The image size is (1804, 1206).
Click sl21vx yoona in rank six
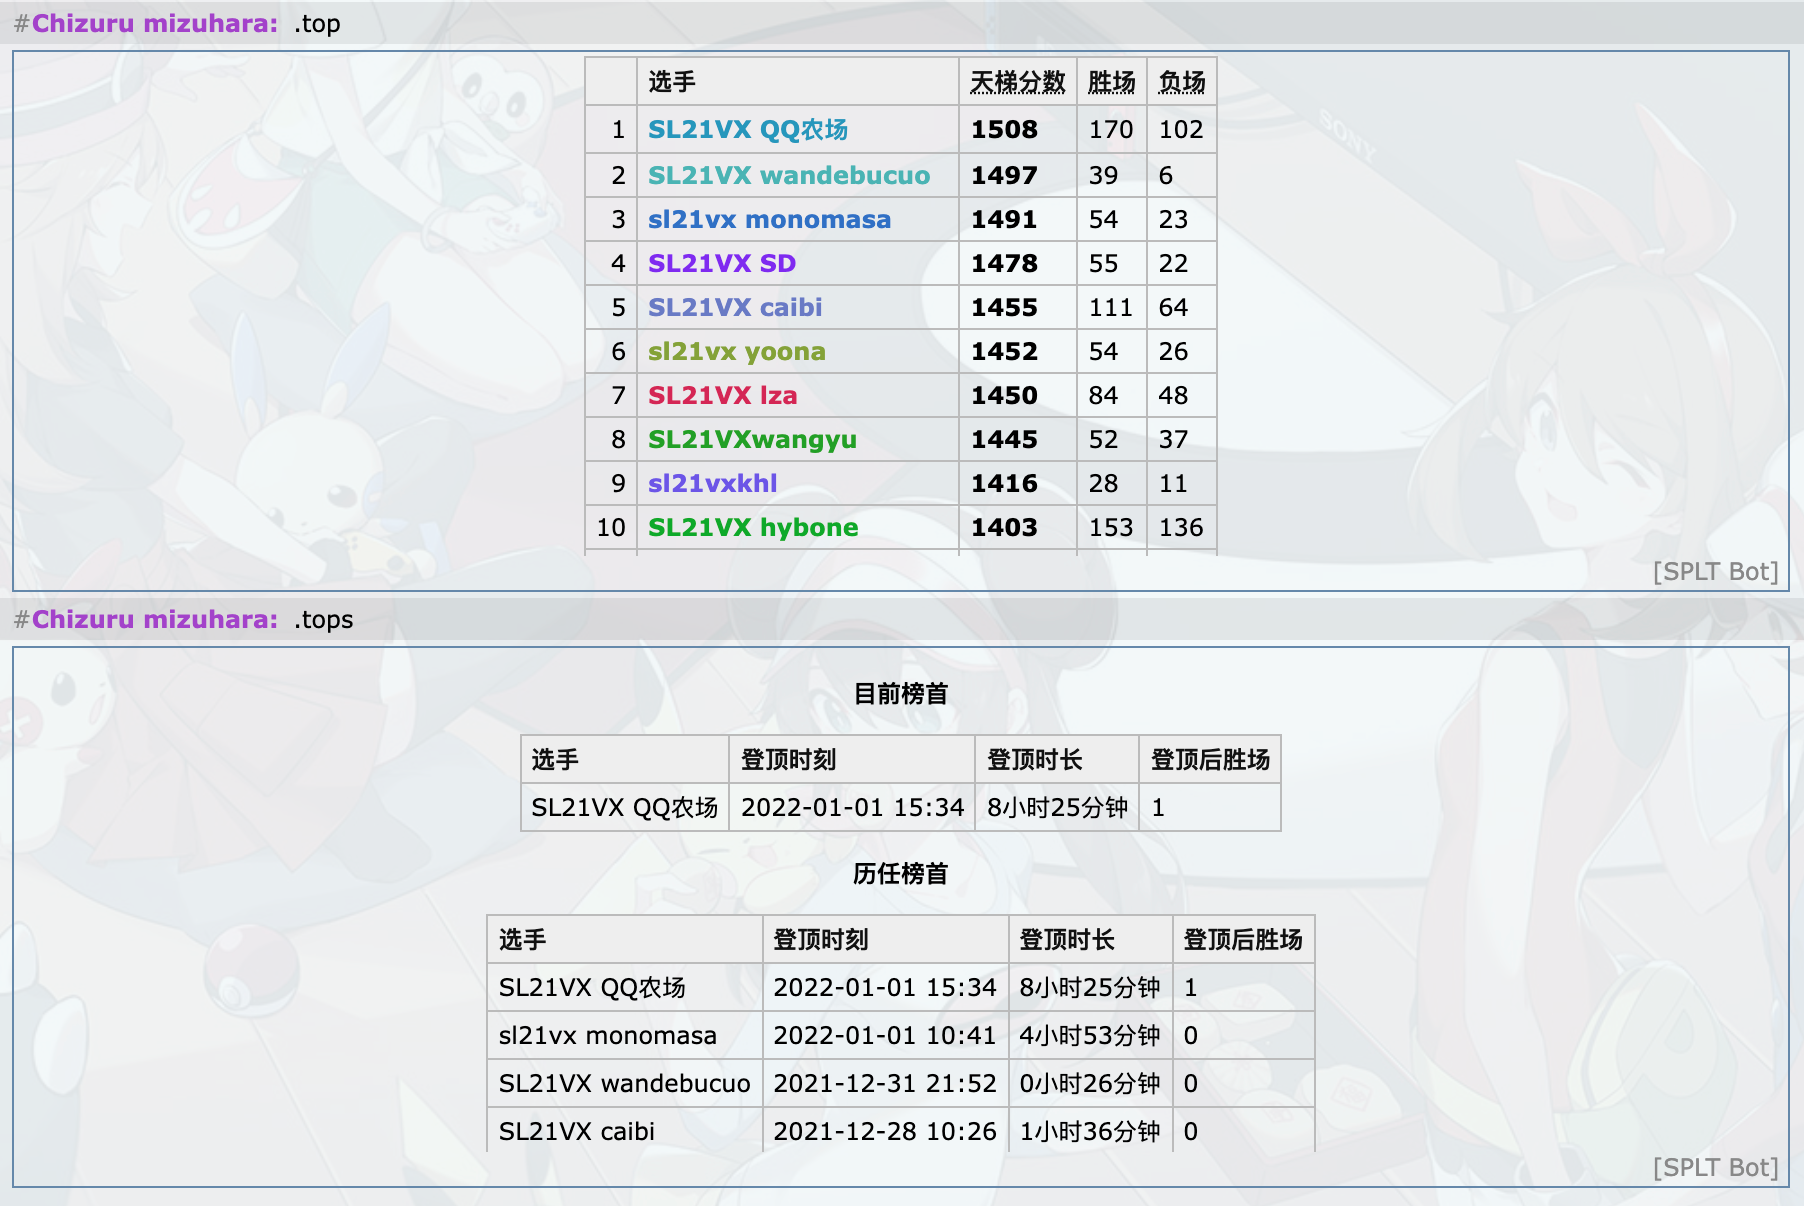(736, 352)
